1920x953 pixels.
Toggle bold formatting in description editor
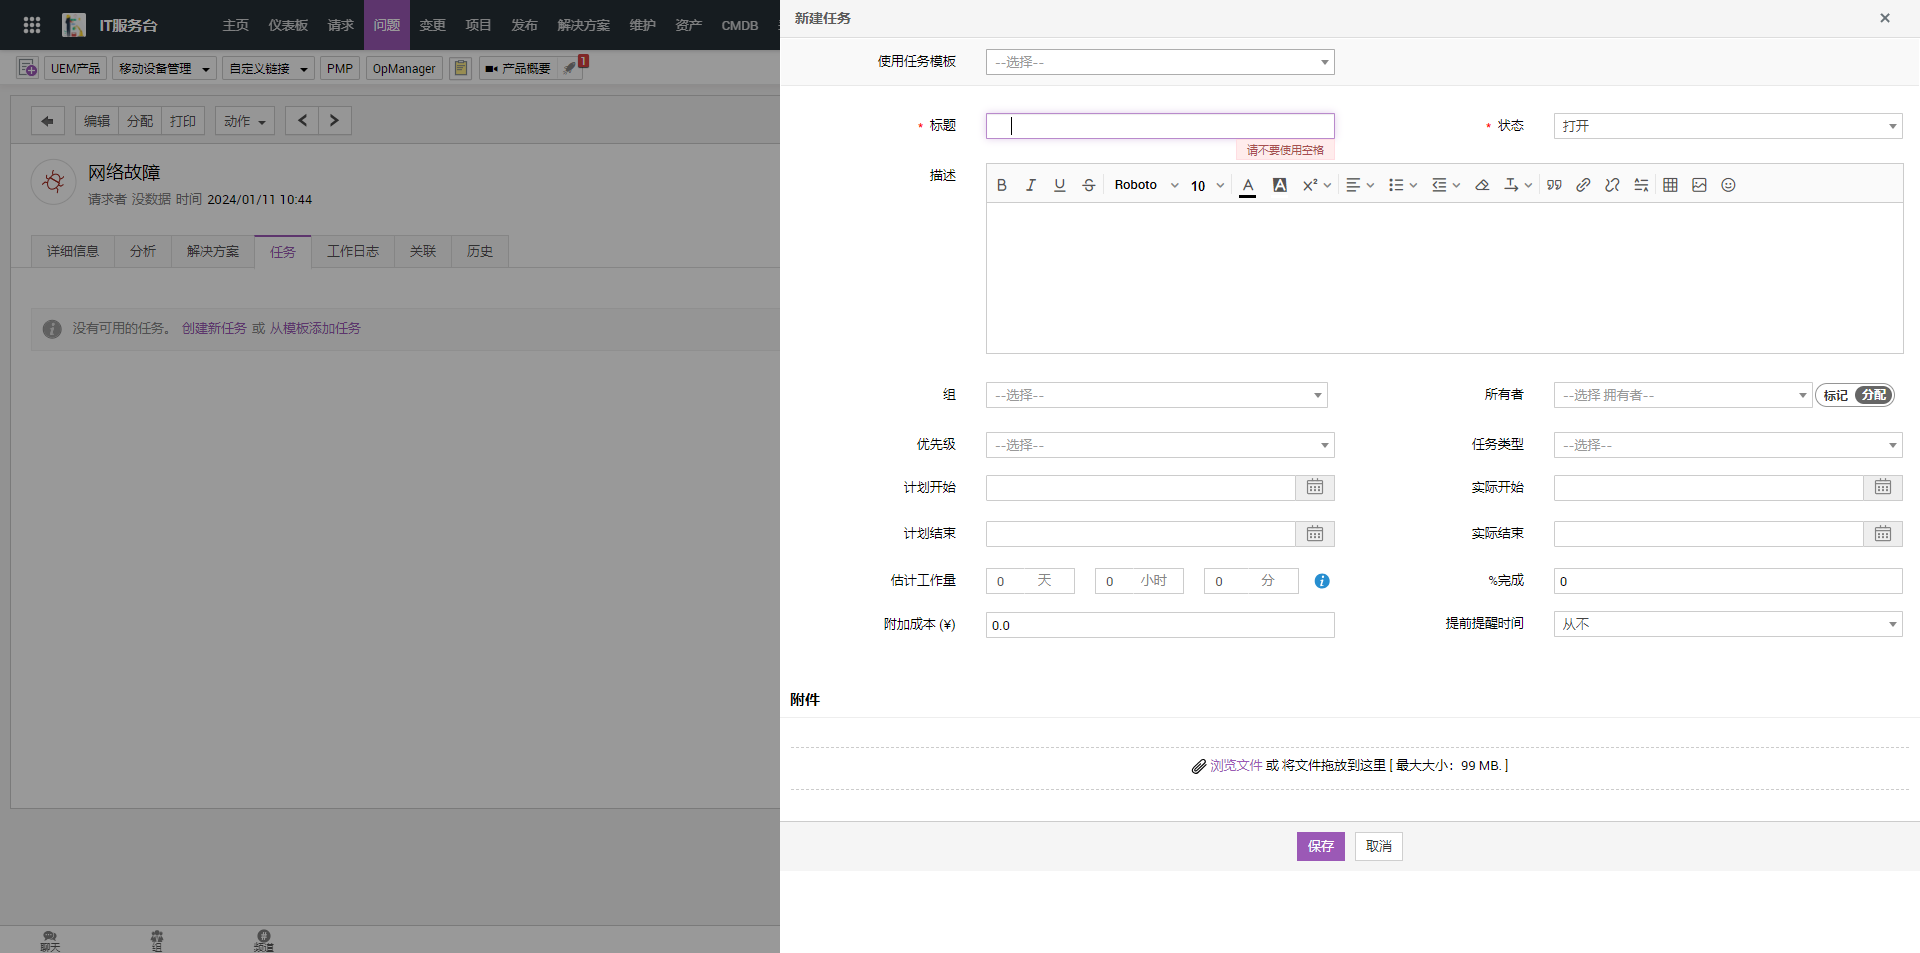[x=1001, y=185]
